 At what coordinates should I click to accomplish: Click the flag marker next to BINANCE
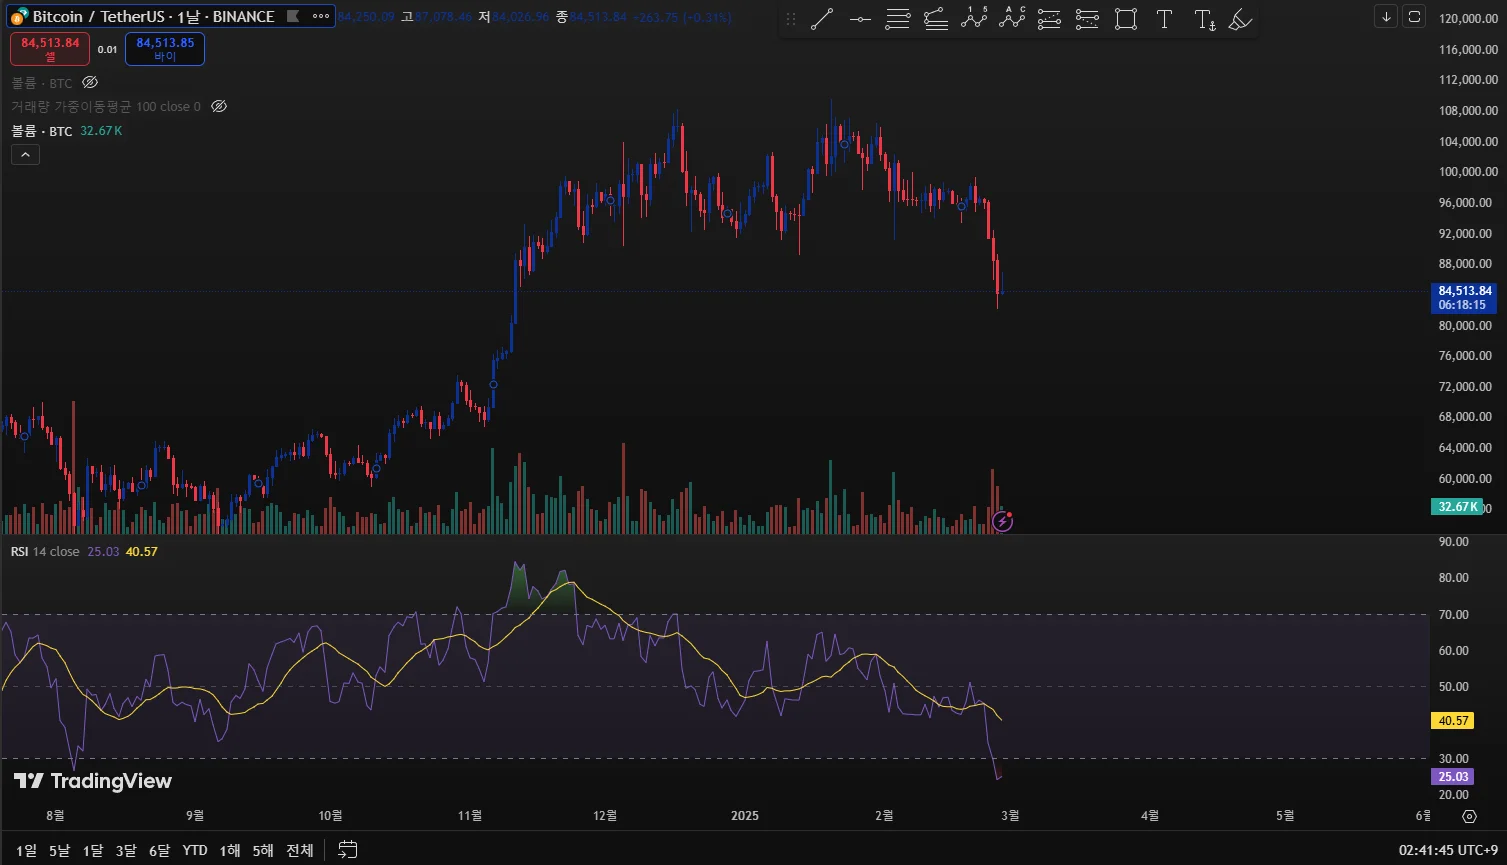click(x=293, y=17)
